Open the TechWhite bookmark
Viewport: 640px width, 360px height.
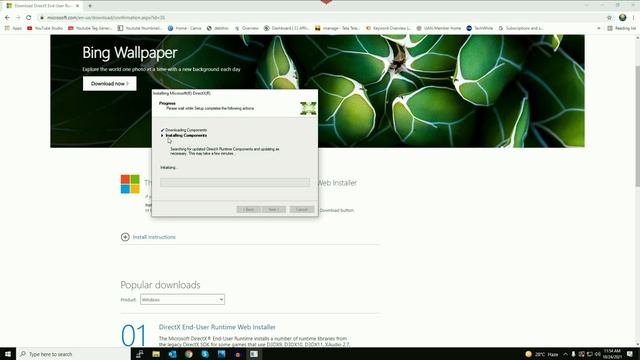coord(480,28)
